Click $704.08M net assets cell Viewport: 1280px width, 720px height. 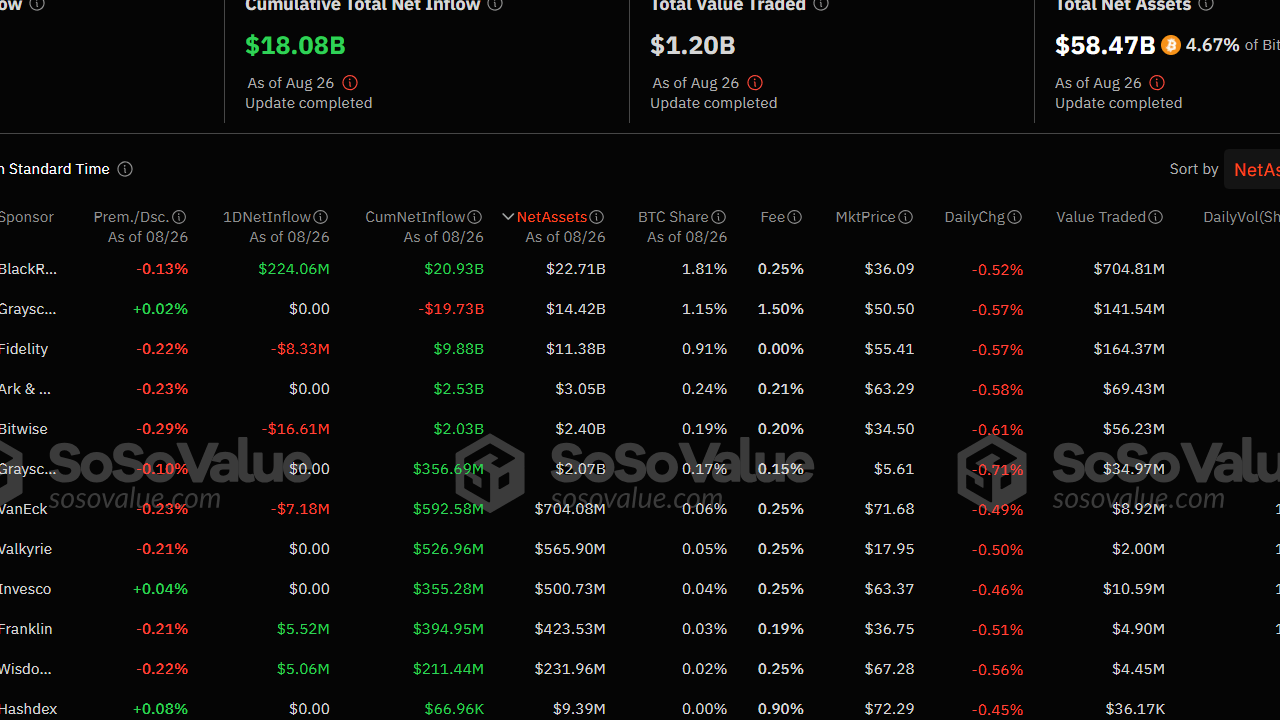click(570, 509)
